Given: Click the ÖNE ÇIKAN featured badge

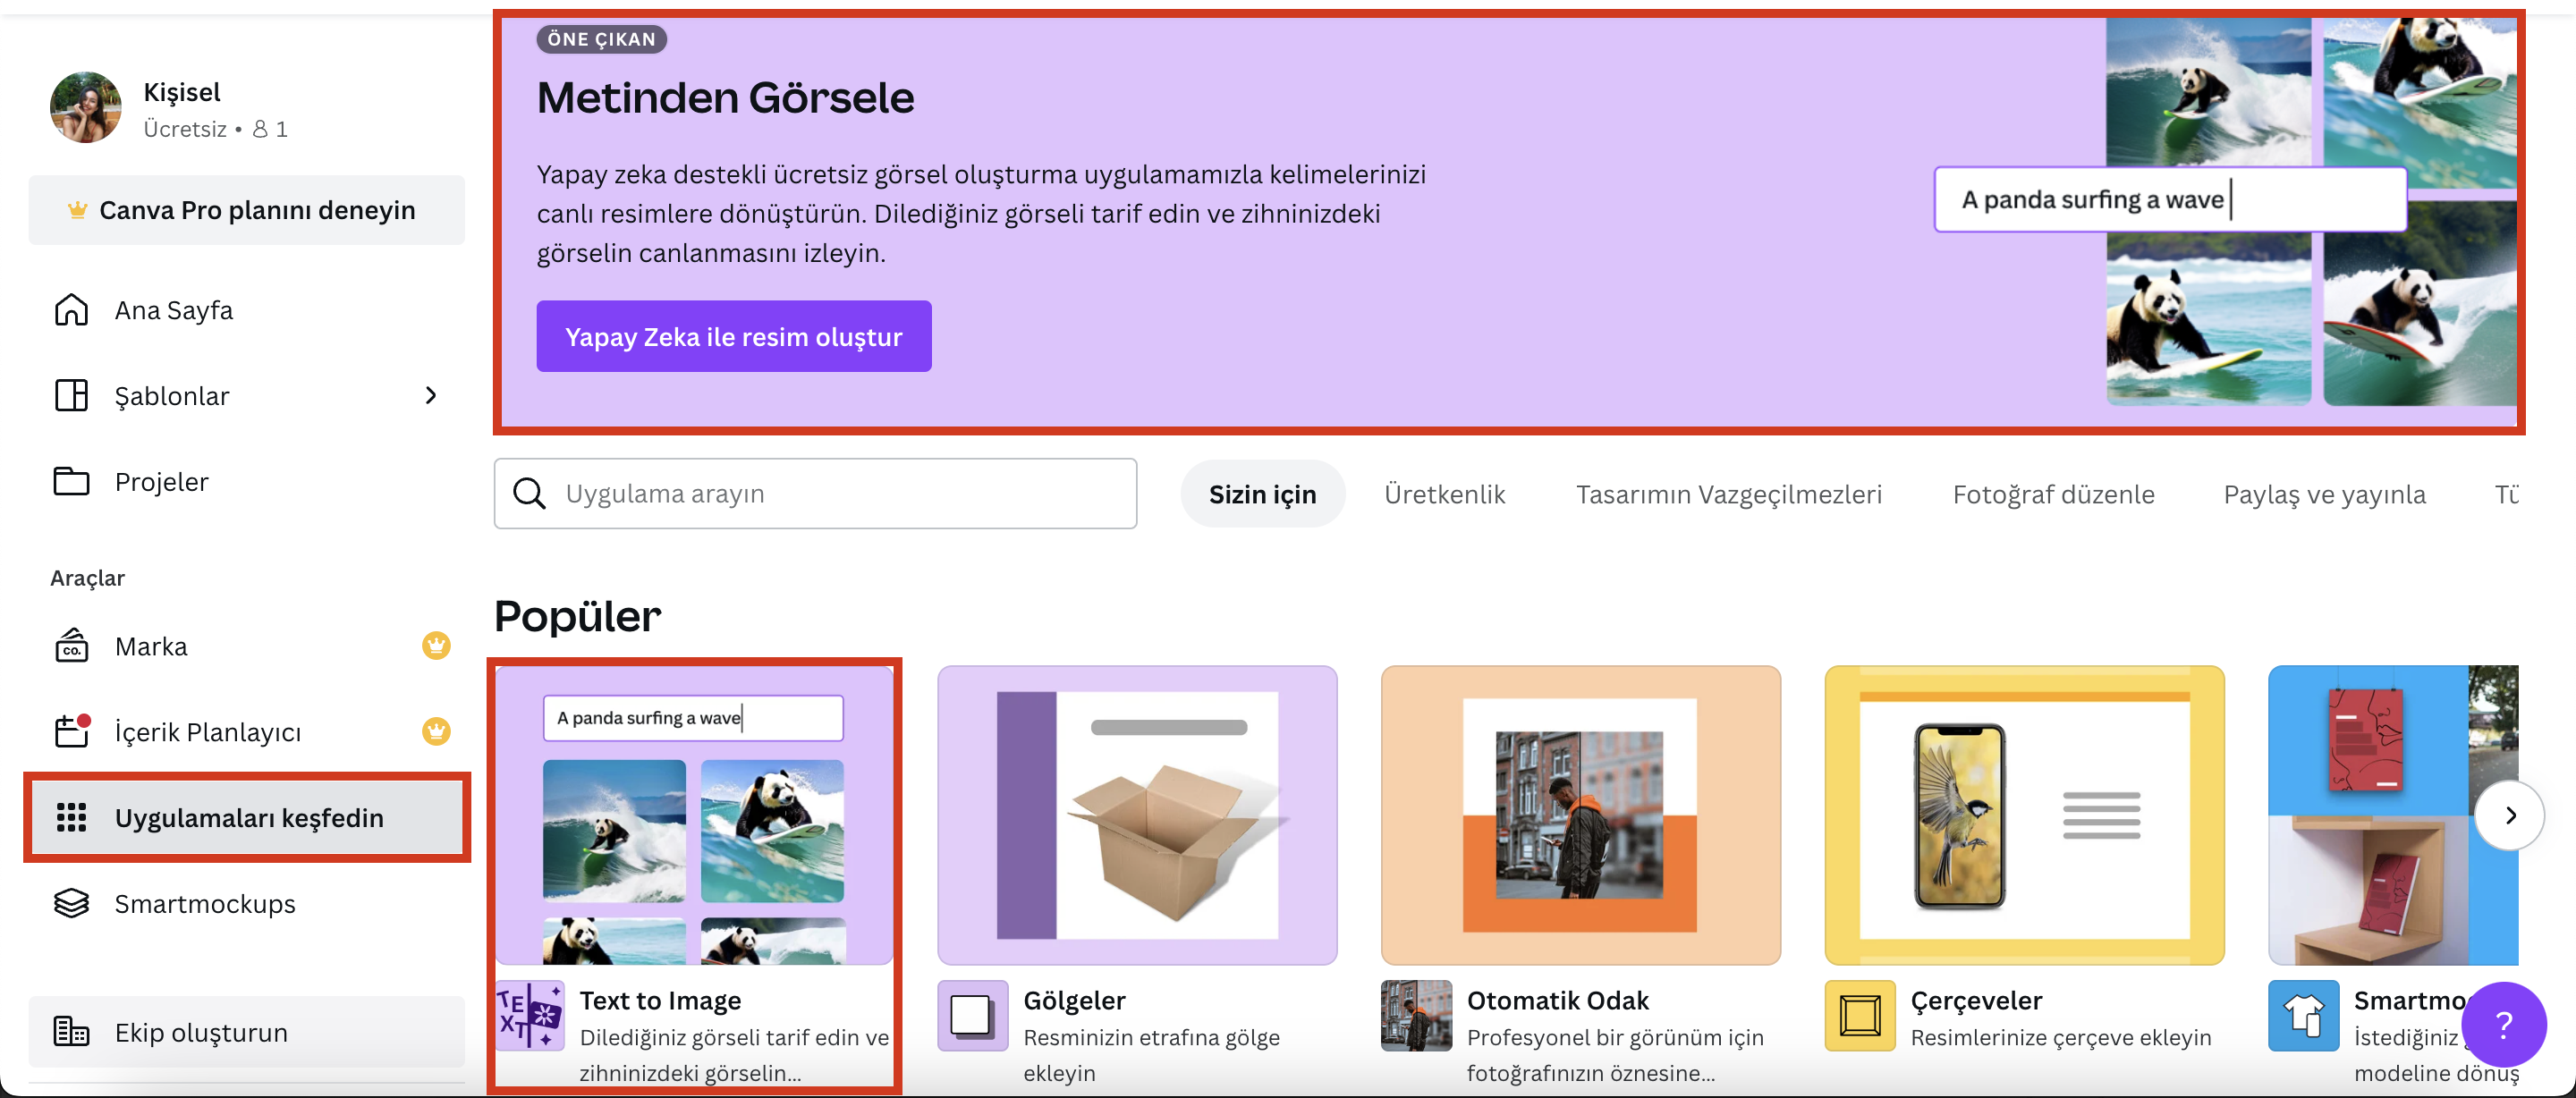Looking at the screenshot, I should click(x=601, y=39).
